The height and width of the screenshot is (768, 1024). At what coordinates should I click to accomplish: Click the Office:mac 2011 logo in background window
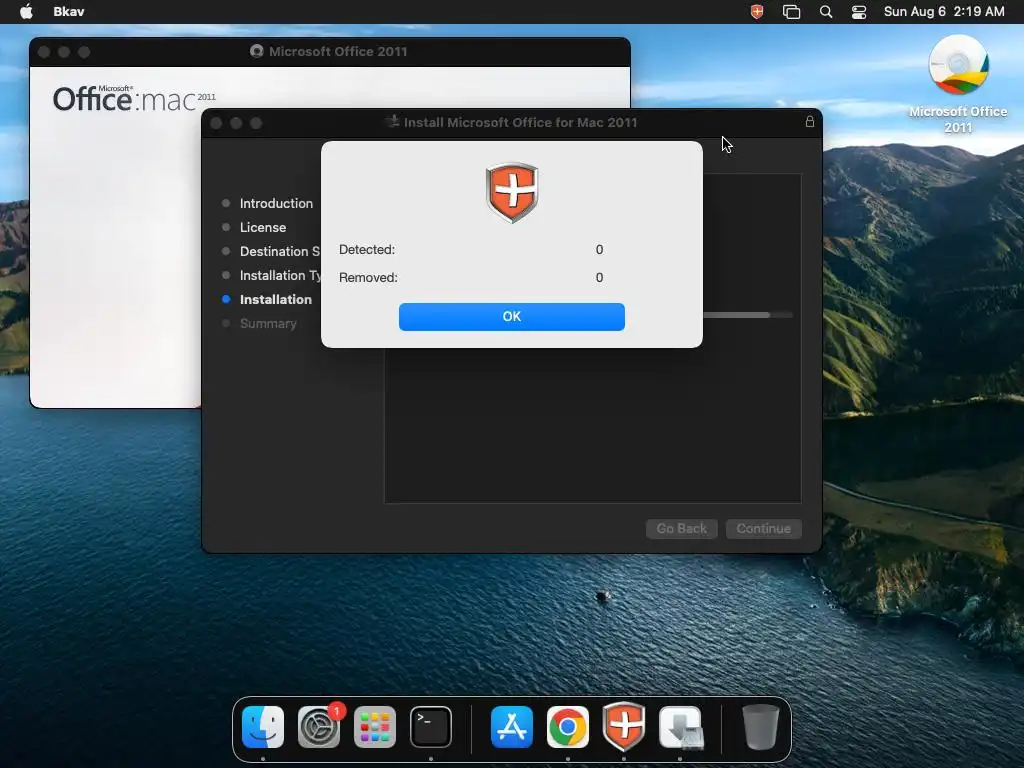pos(134,99)
